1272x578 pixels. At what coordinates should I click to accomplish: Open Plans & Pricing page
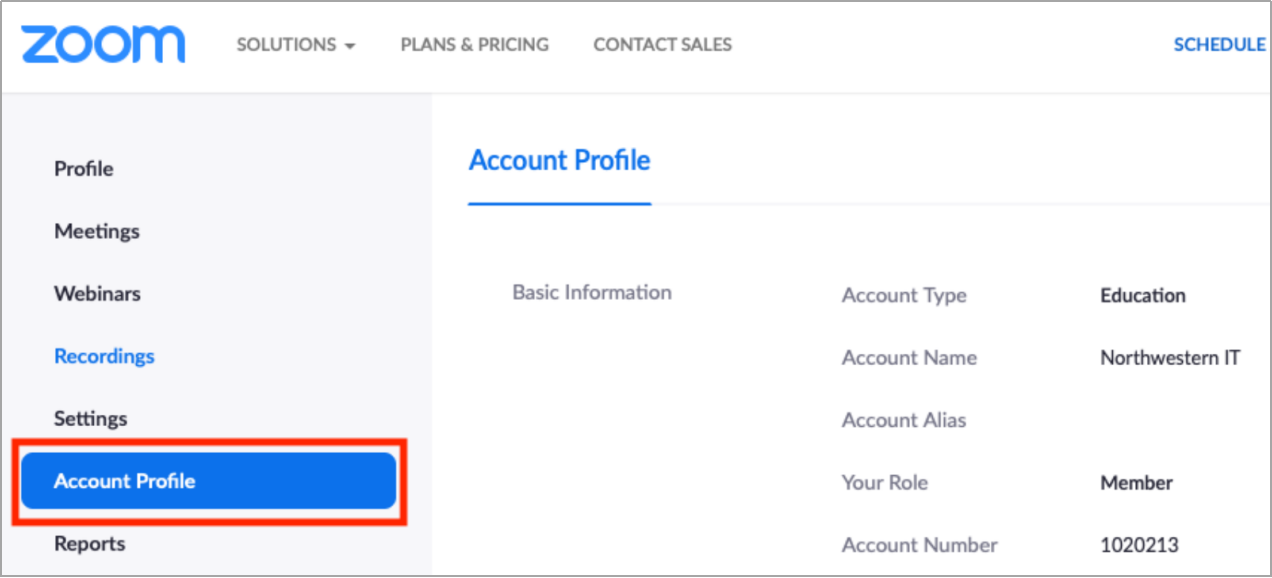pyautogui.click(x=474, y=45)
